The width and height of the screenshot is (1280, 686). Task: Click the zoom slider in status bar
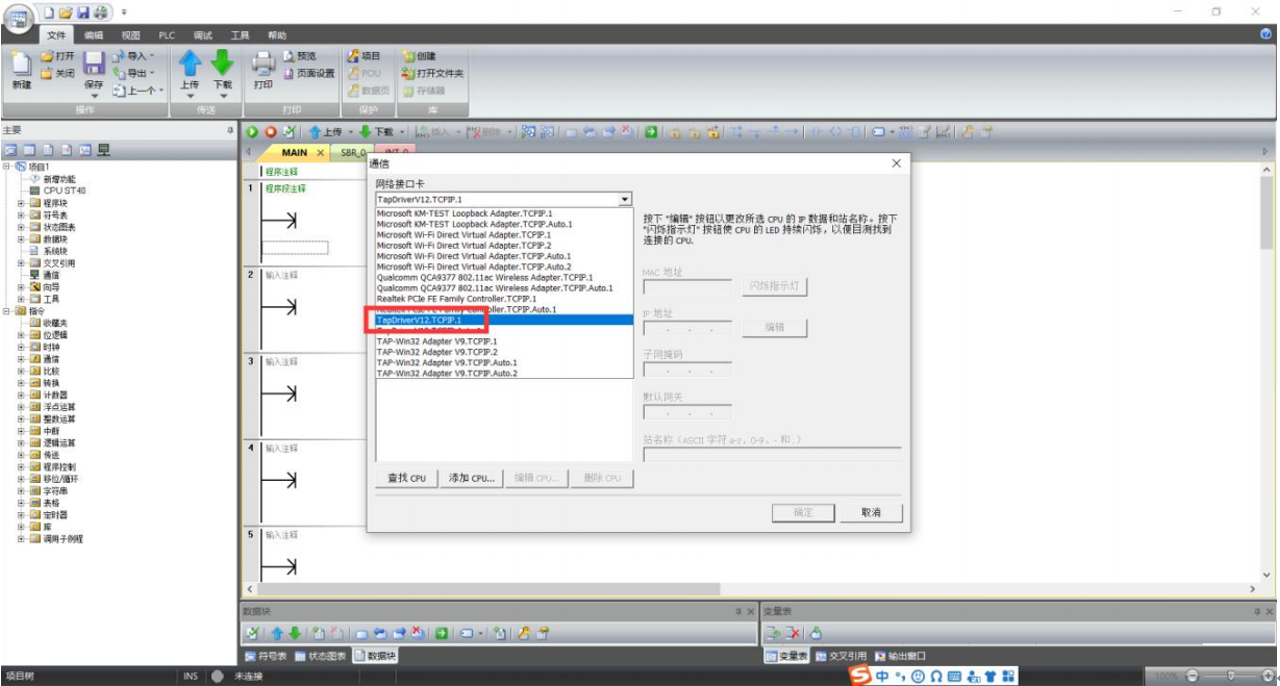click(x=1229, y=676)
